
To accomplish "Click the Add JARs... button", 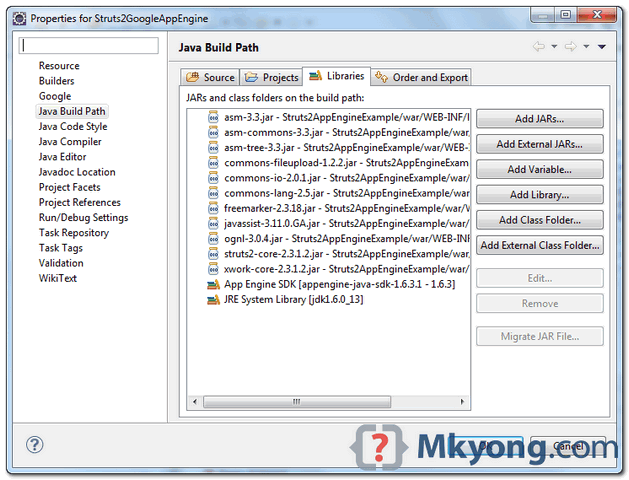I will [x=540, y=119].
